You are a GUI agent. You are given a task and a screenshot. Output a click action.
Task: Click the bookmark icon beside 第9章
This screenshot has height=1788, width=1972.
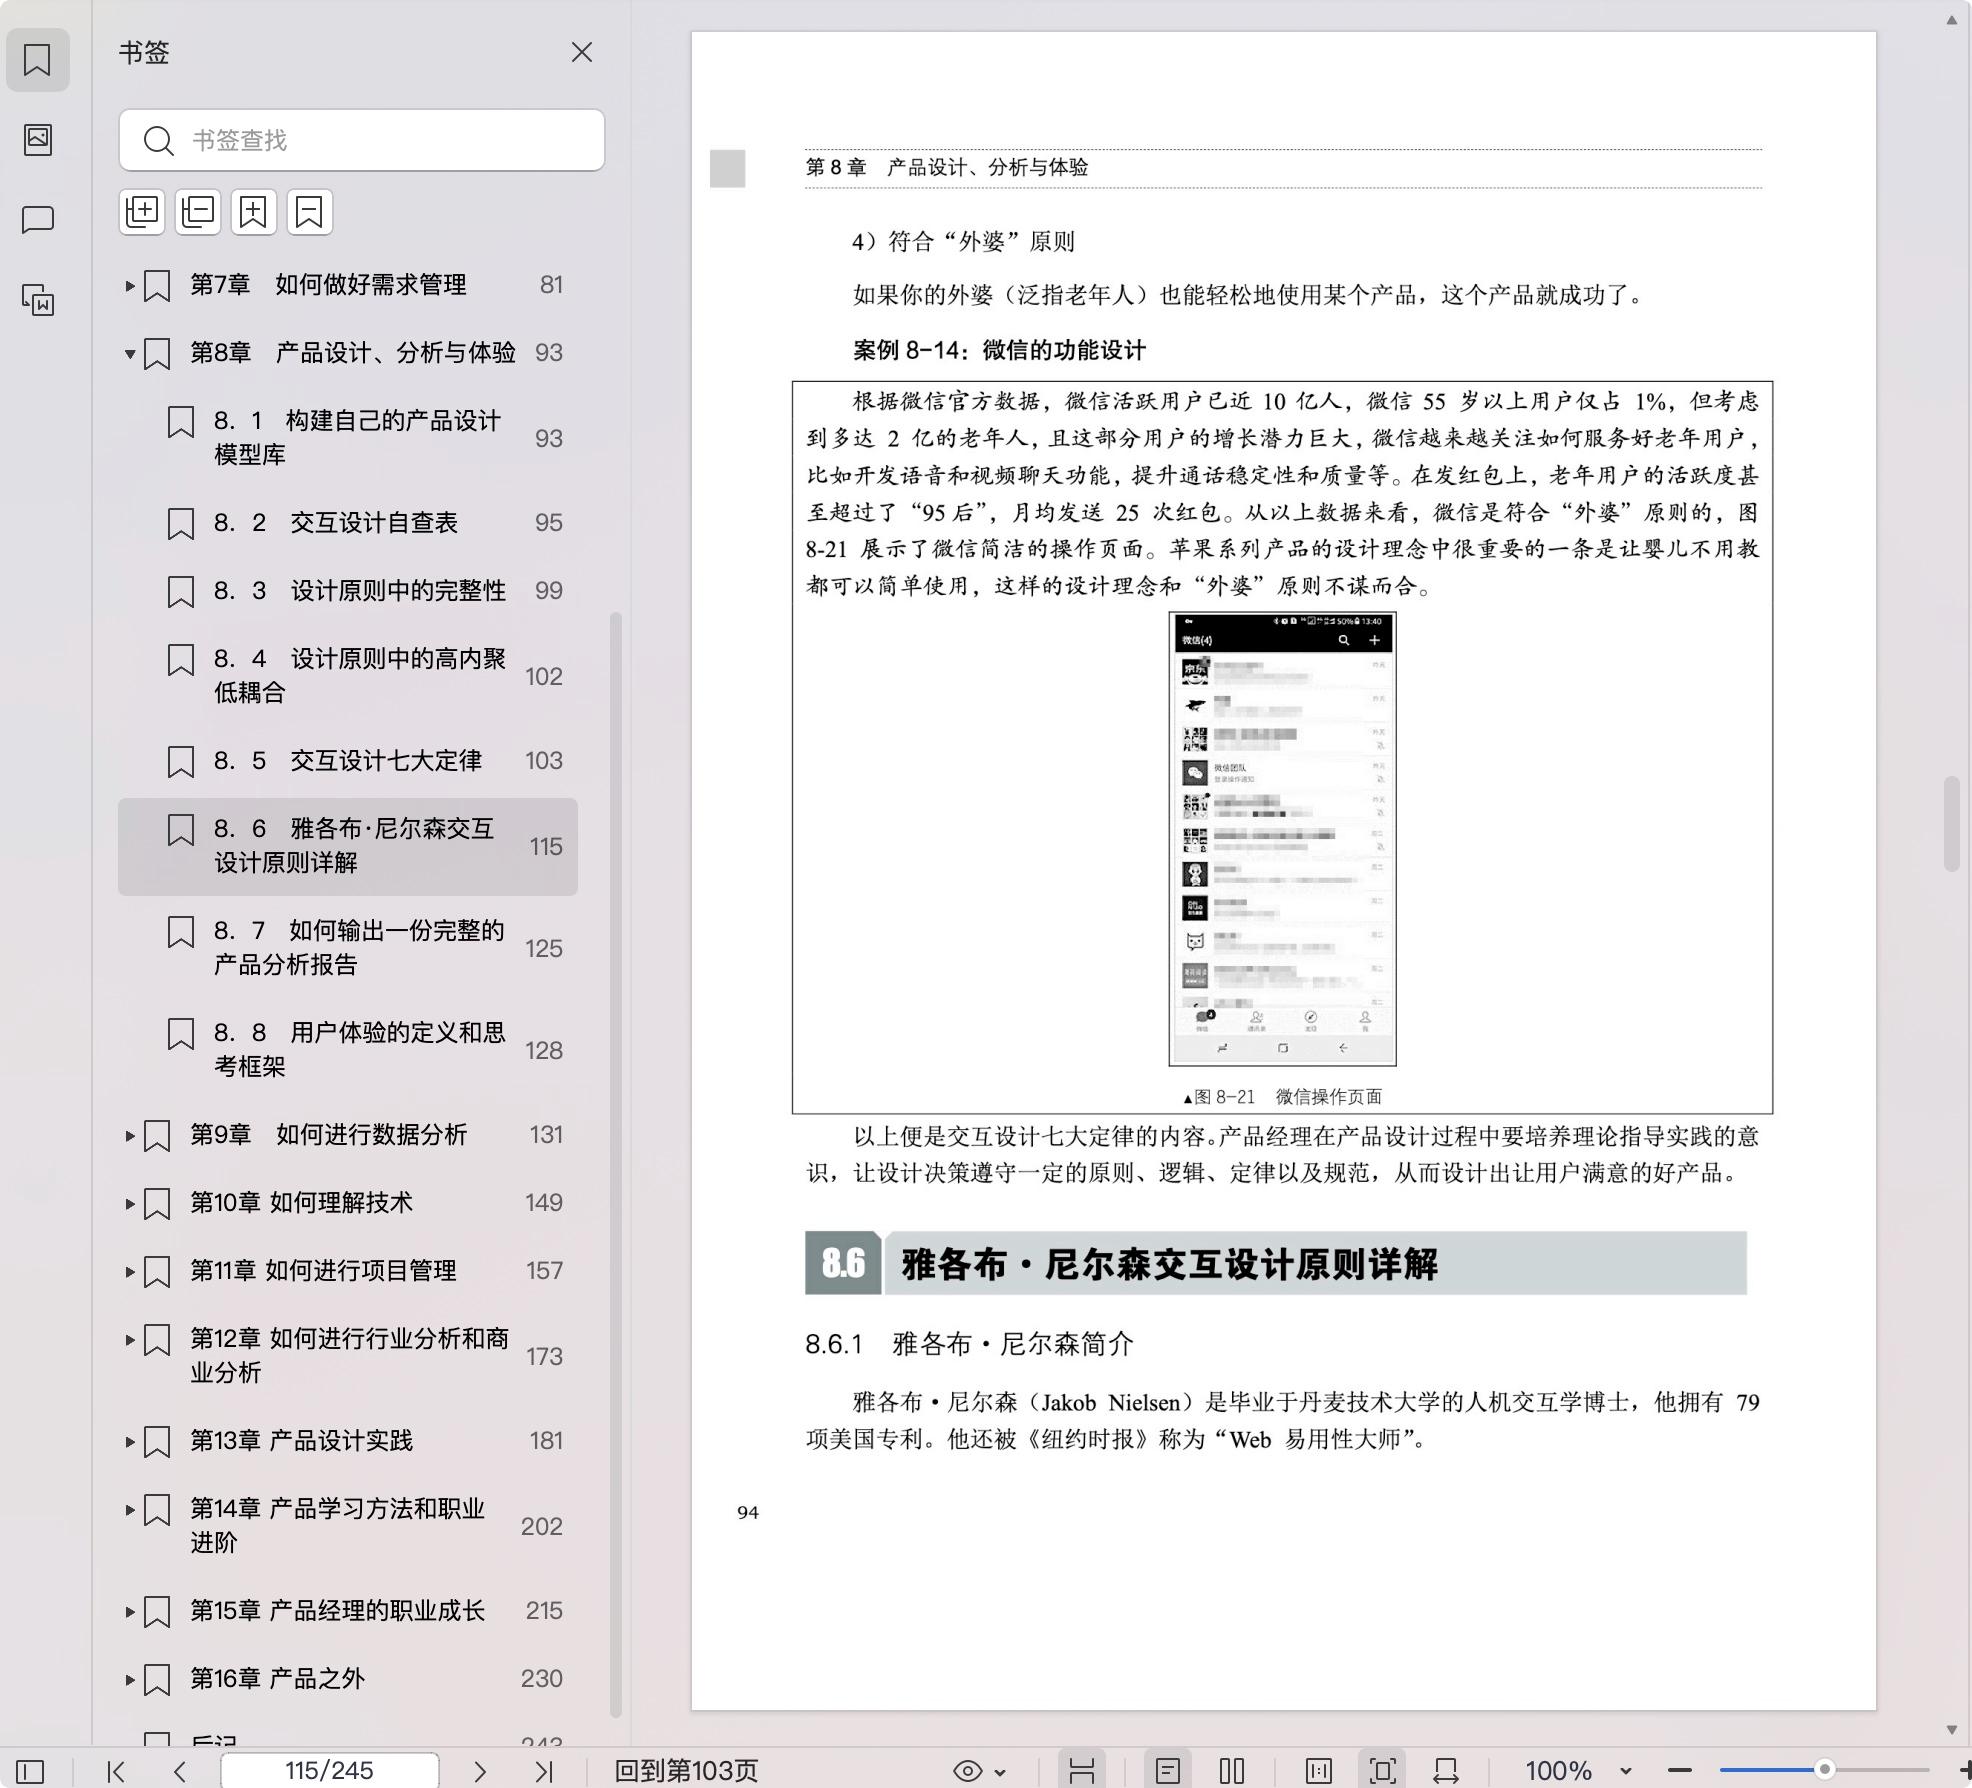pyautogui.click(x=157, y=1136)
